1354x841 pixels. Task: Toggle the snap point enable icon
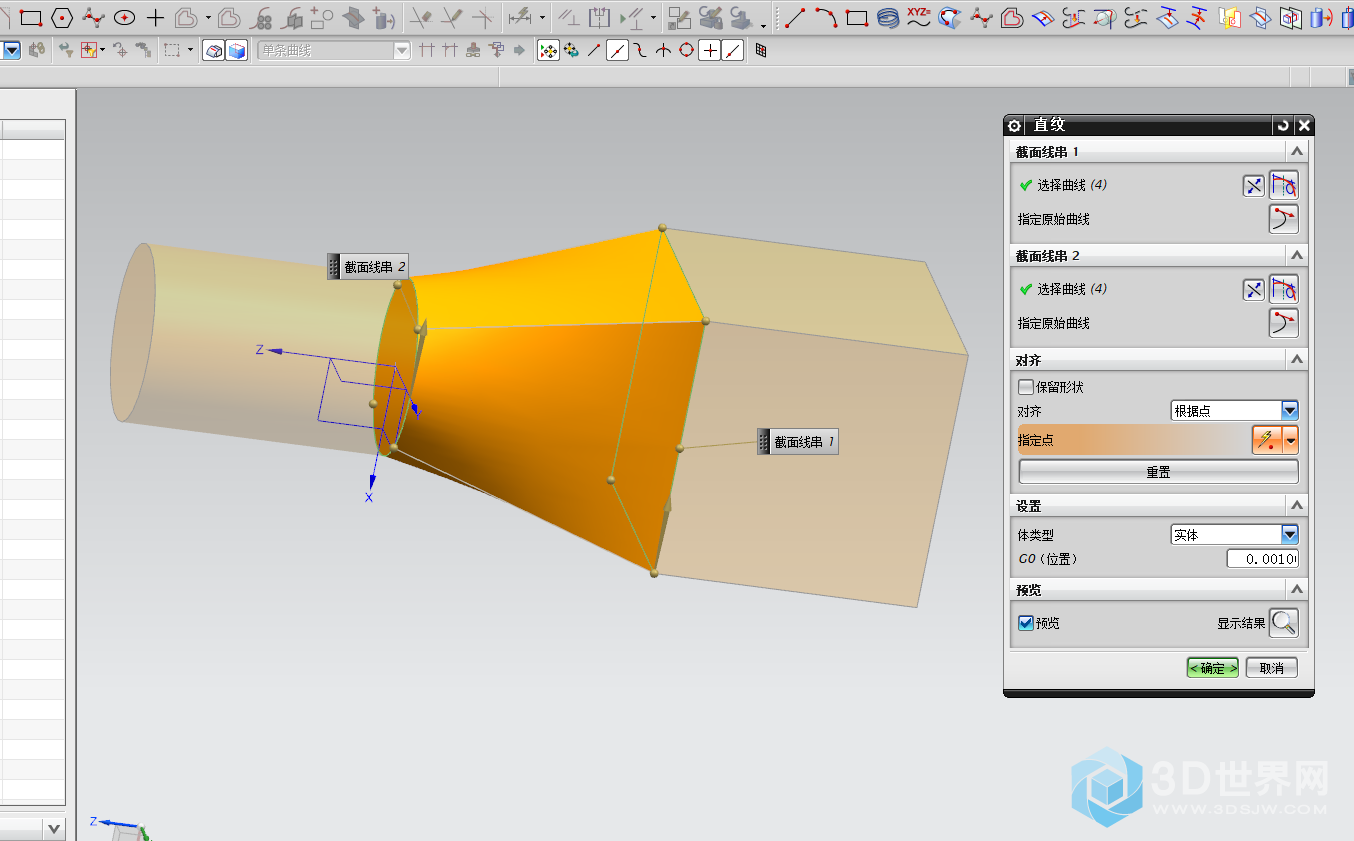coord(548,50)
